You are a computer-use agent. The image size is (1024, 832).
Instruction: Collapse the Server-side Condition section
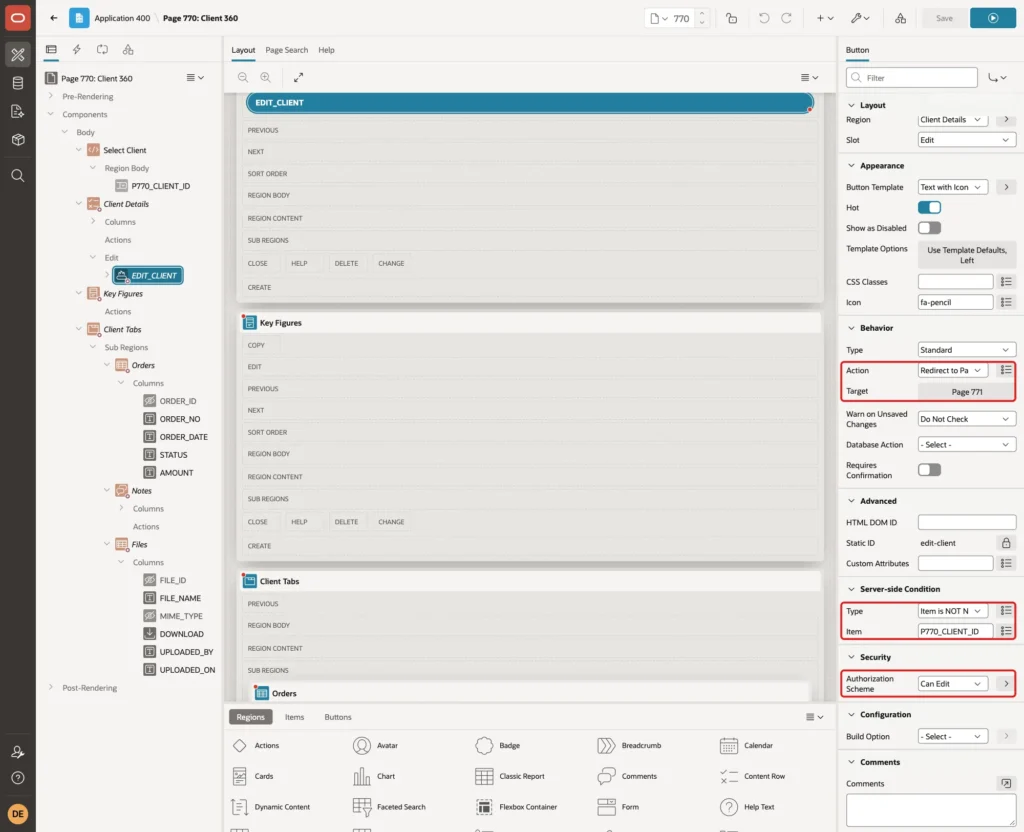[x=851, y=589]
